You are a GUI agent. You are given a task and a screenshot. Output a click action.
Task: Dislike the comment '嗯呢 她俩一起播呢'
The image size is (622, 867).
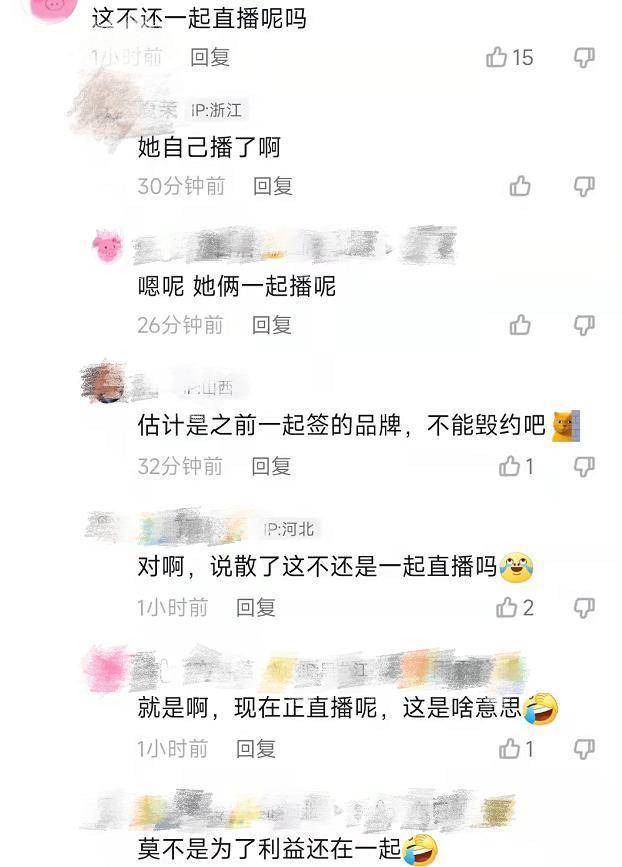tap(584, 325)
